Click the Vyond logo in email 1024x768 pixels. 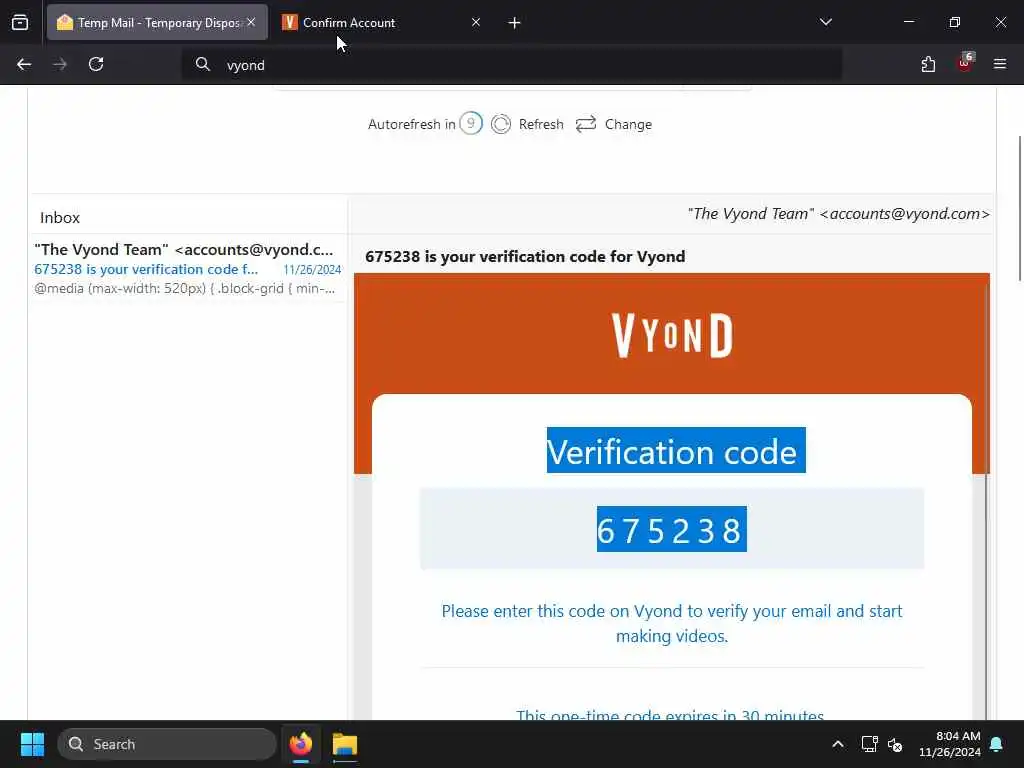672,335
